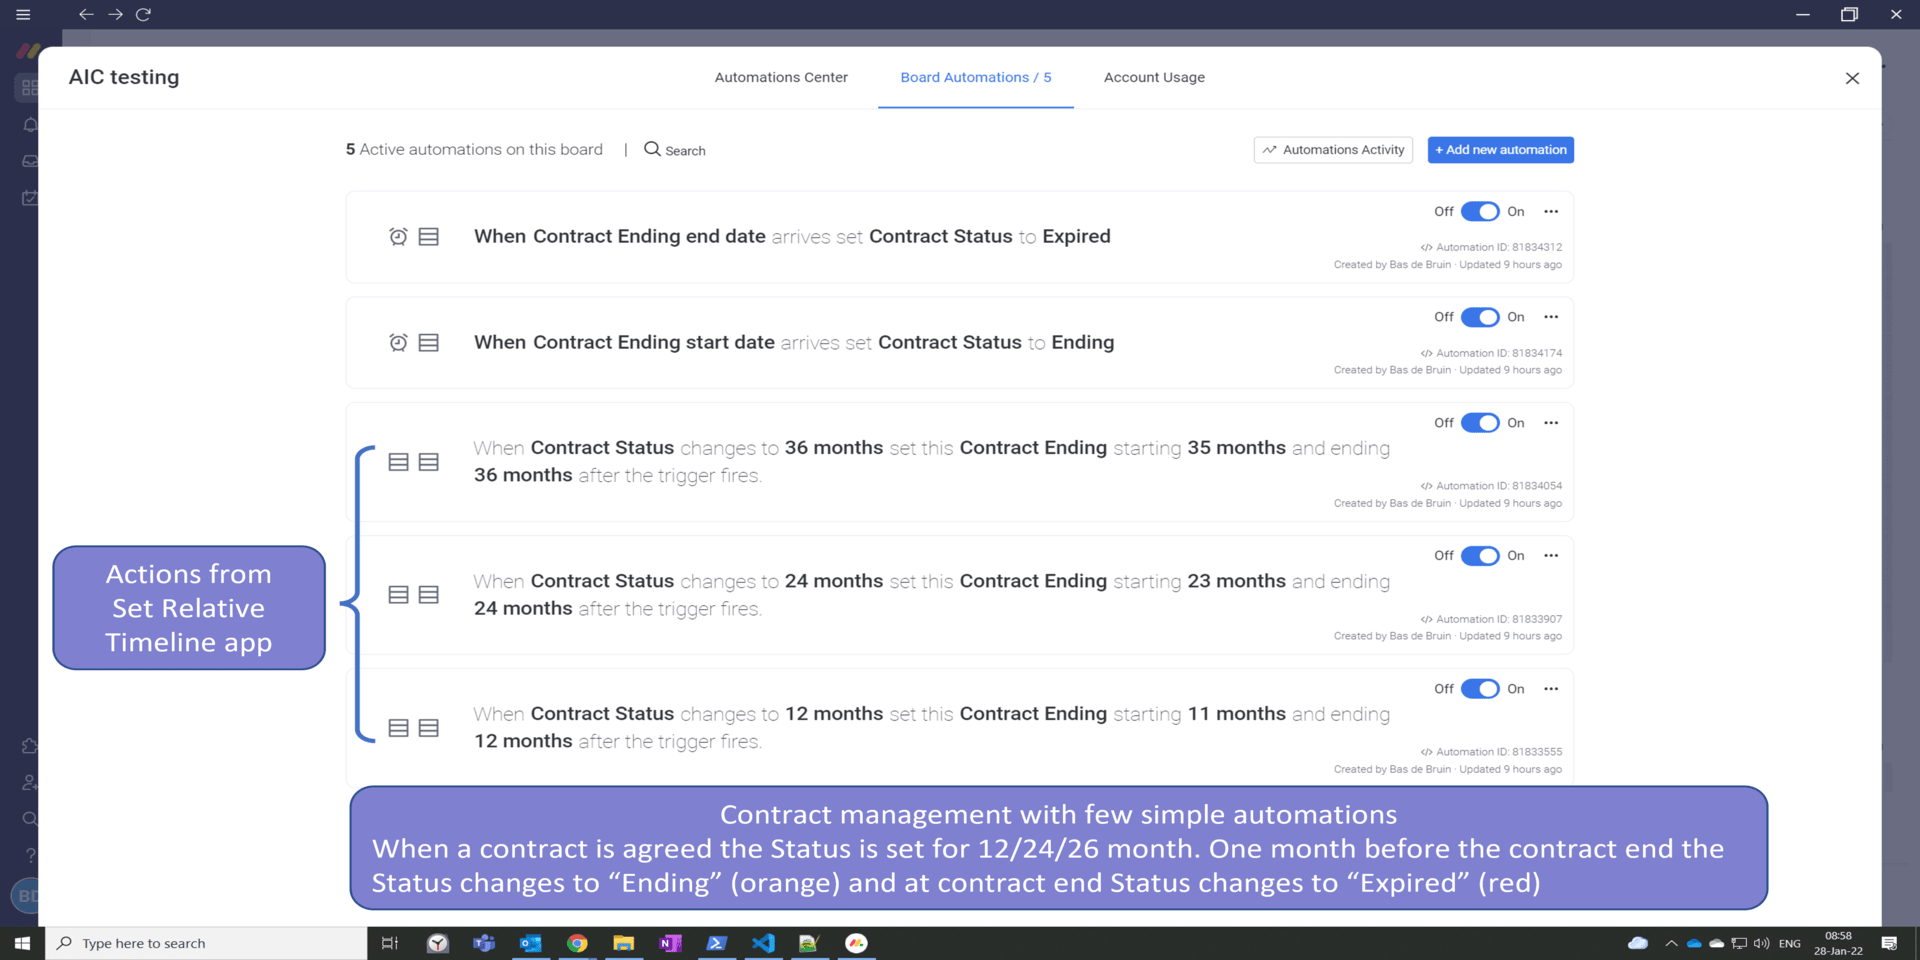1920x960 pixels.
Task: Click the ENG language indicator
Action: (x=1790, y=943)
